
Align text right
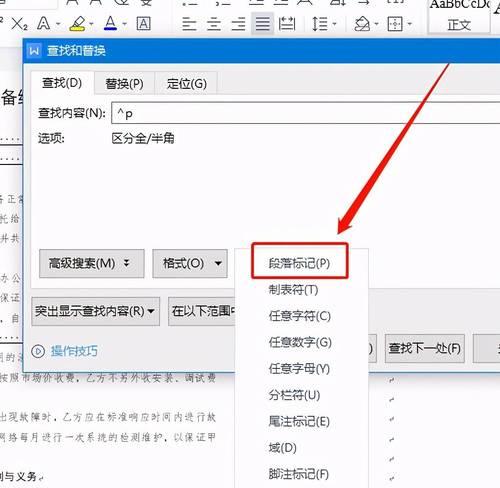tap(238, 24)
